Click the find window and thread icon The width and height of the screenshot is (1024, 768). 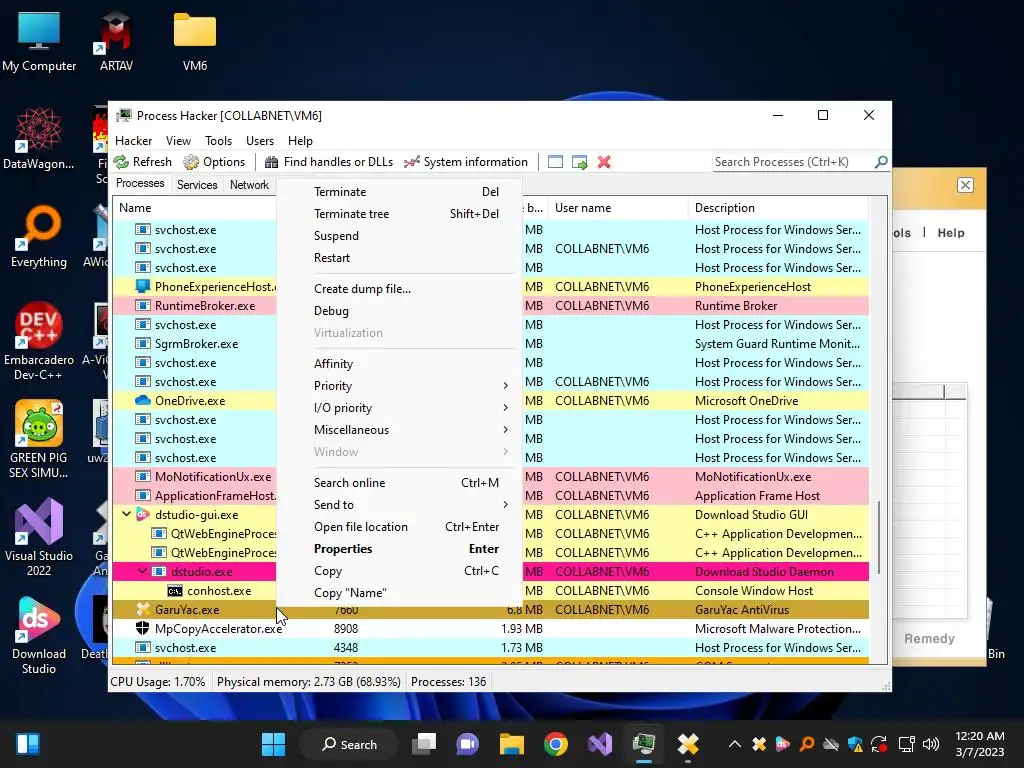tap(579, 162)
